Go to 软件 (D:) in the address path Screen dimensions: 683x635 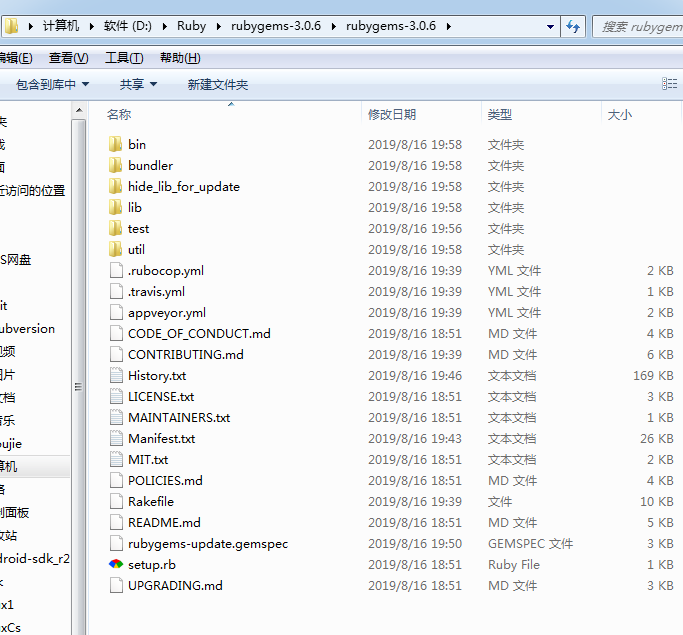(128, 26)
